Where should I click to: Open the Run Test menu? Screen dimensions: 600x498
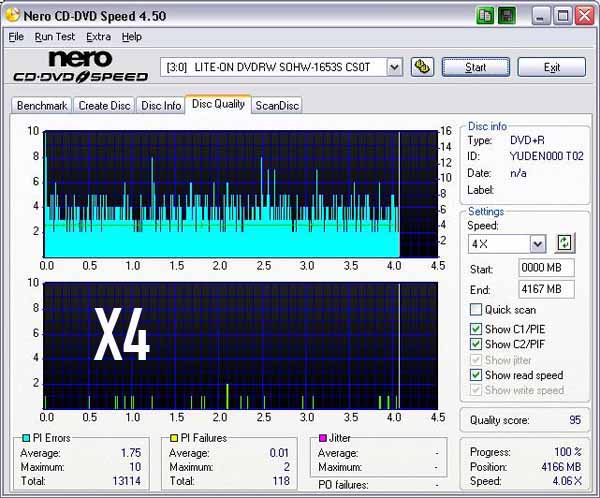[x=55, y=37]
